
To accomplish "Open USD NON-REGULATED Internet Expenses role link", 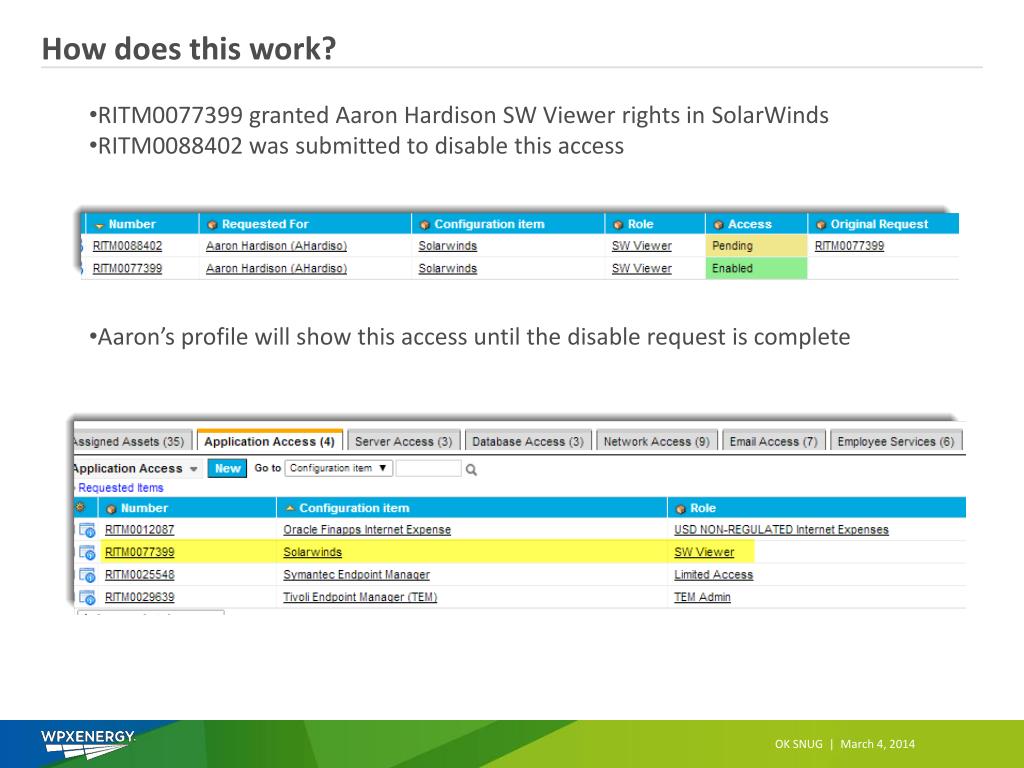I will click(781, 530).
